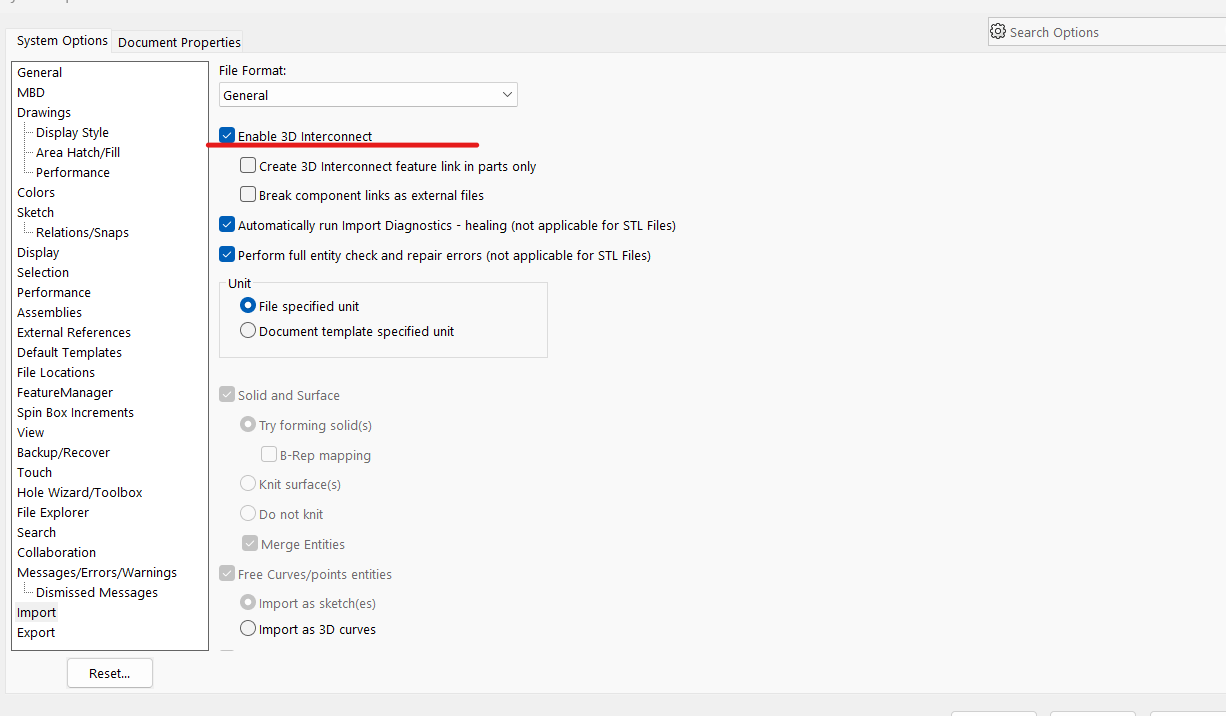
Task: Open Backup/Recover options
Action: coord(63,452)
